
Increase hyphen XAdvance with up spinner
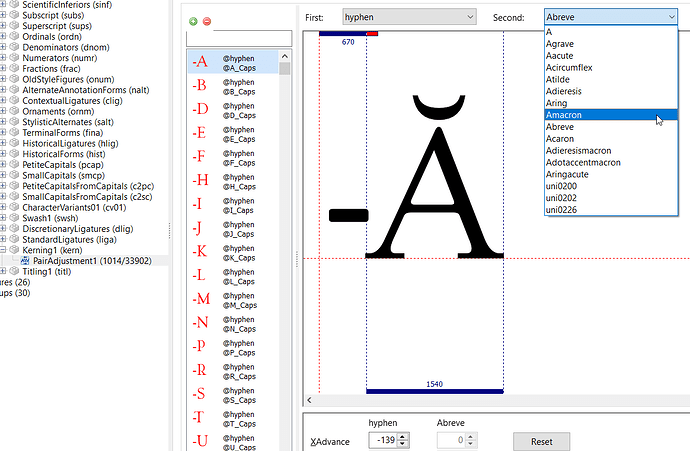coord(403,437)
